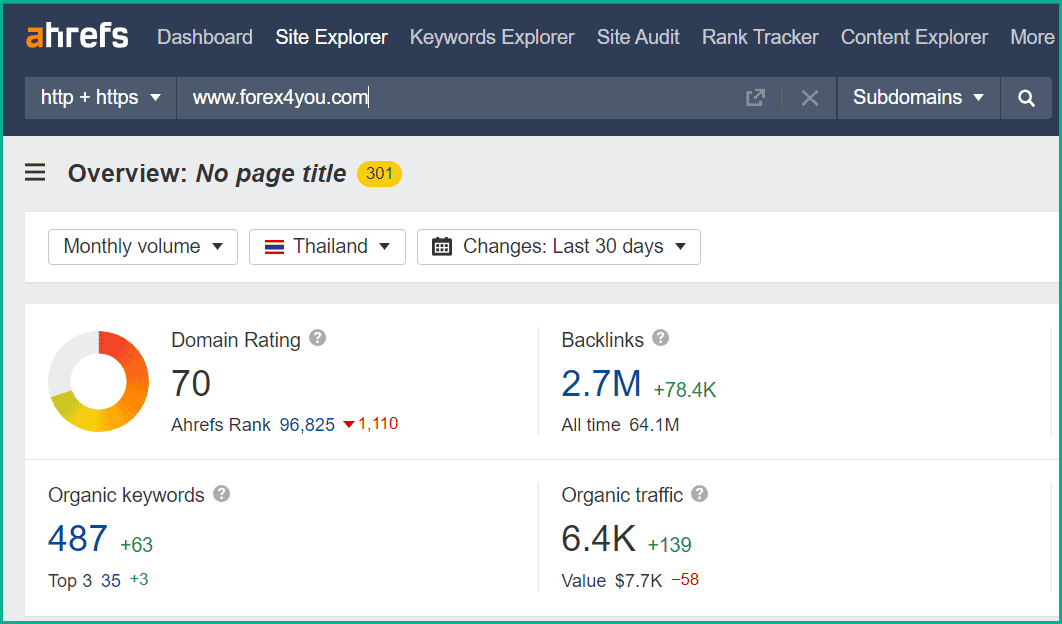This screenshot has width=1062, height=624.
Task: Click the Top 3 change +3
Action: pos(139,580)
